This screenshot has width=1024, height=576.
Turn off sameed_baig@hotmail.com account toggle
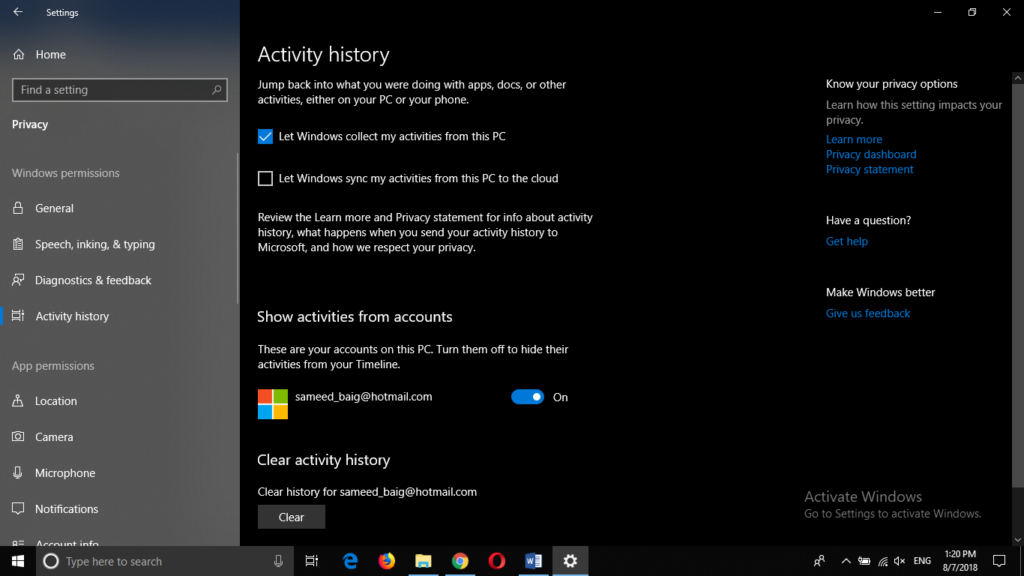(x=527, y=397)
